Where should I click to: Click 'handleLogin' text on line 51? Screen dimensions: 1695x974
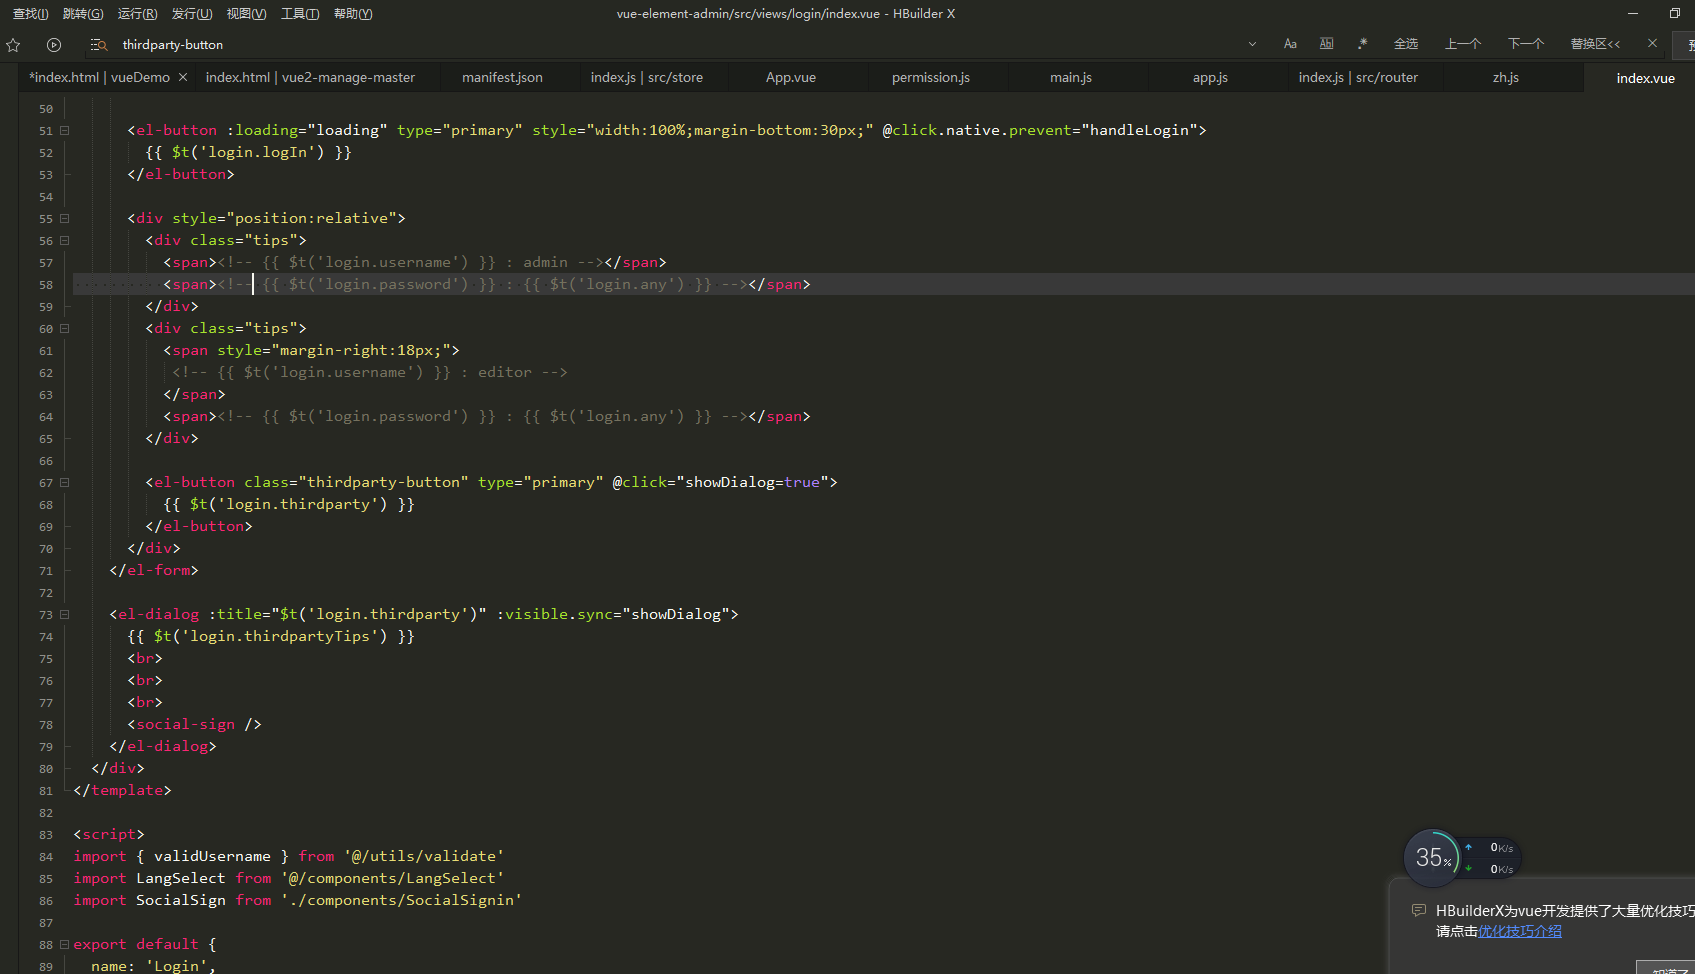1139,130
